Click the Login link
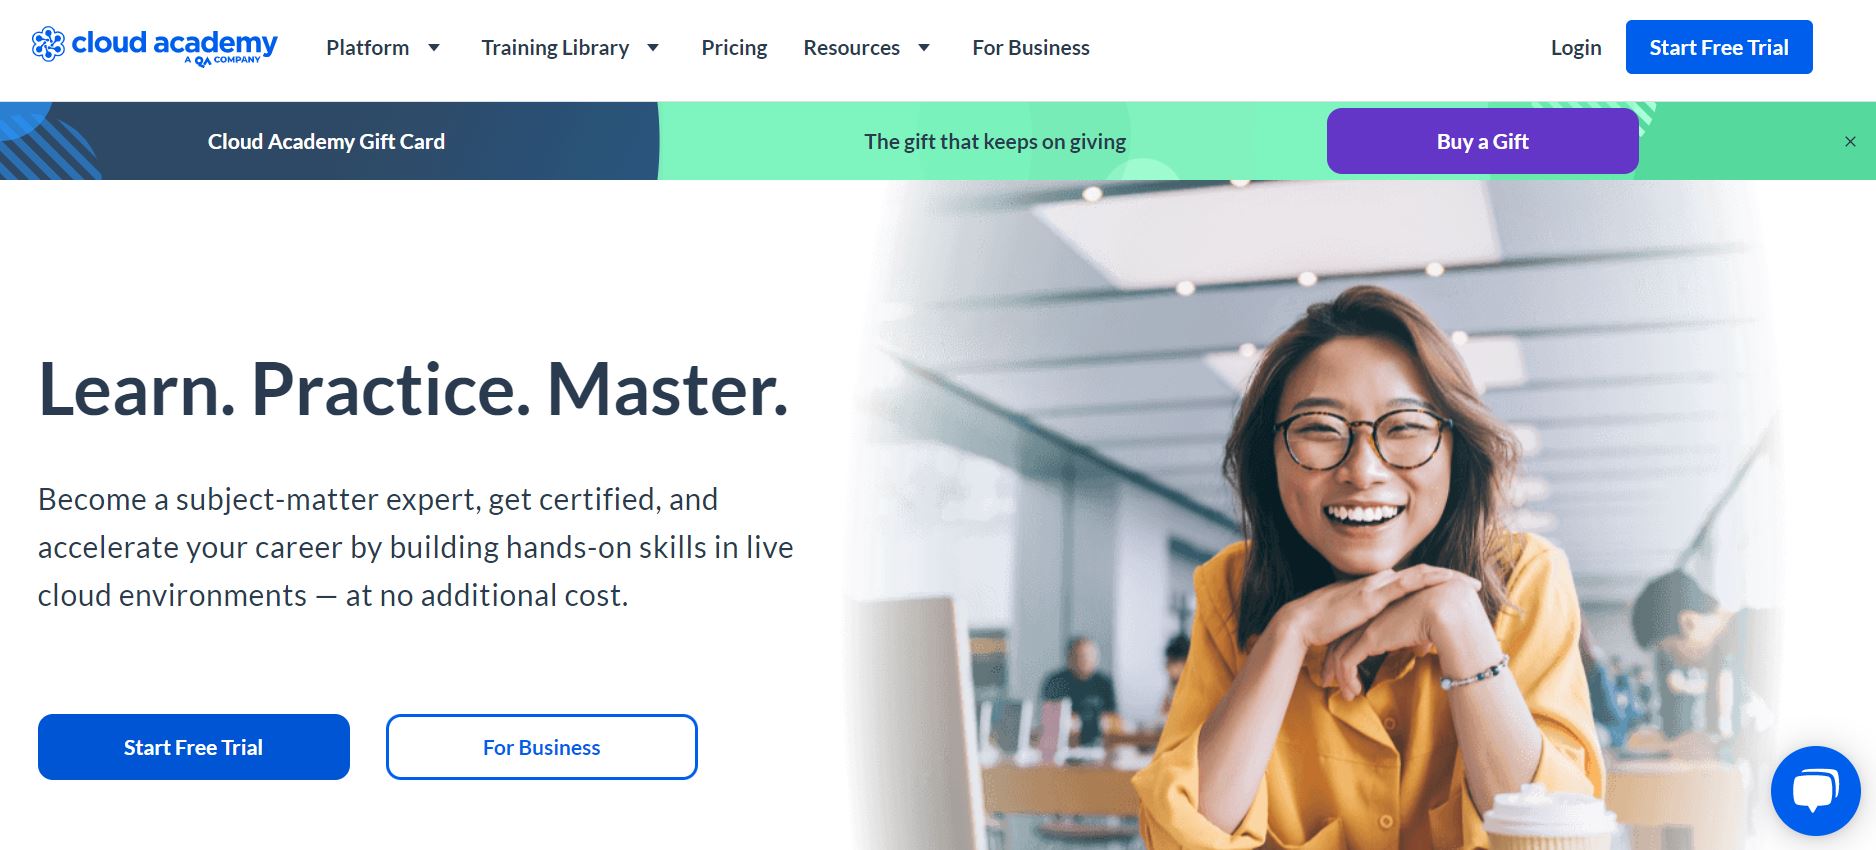Screen dimensions: 1876x850 point(1576,48)
